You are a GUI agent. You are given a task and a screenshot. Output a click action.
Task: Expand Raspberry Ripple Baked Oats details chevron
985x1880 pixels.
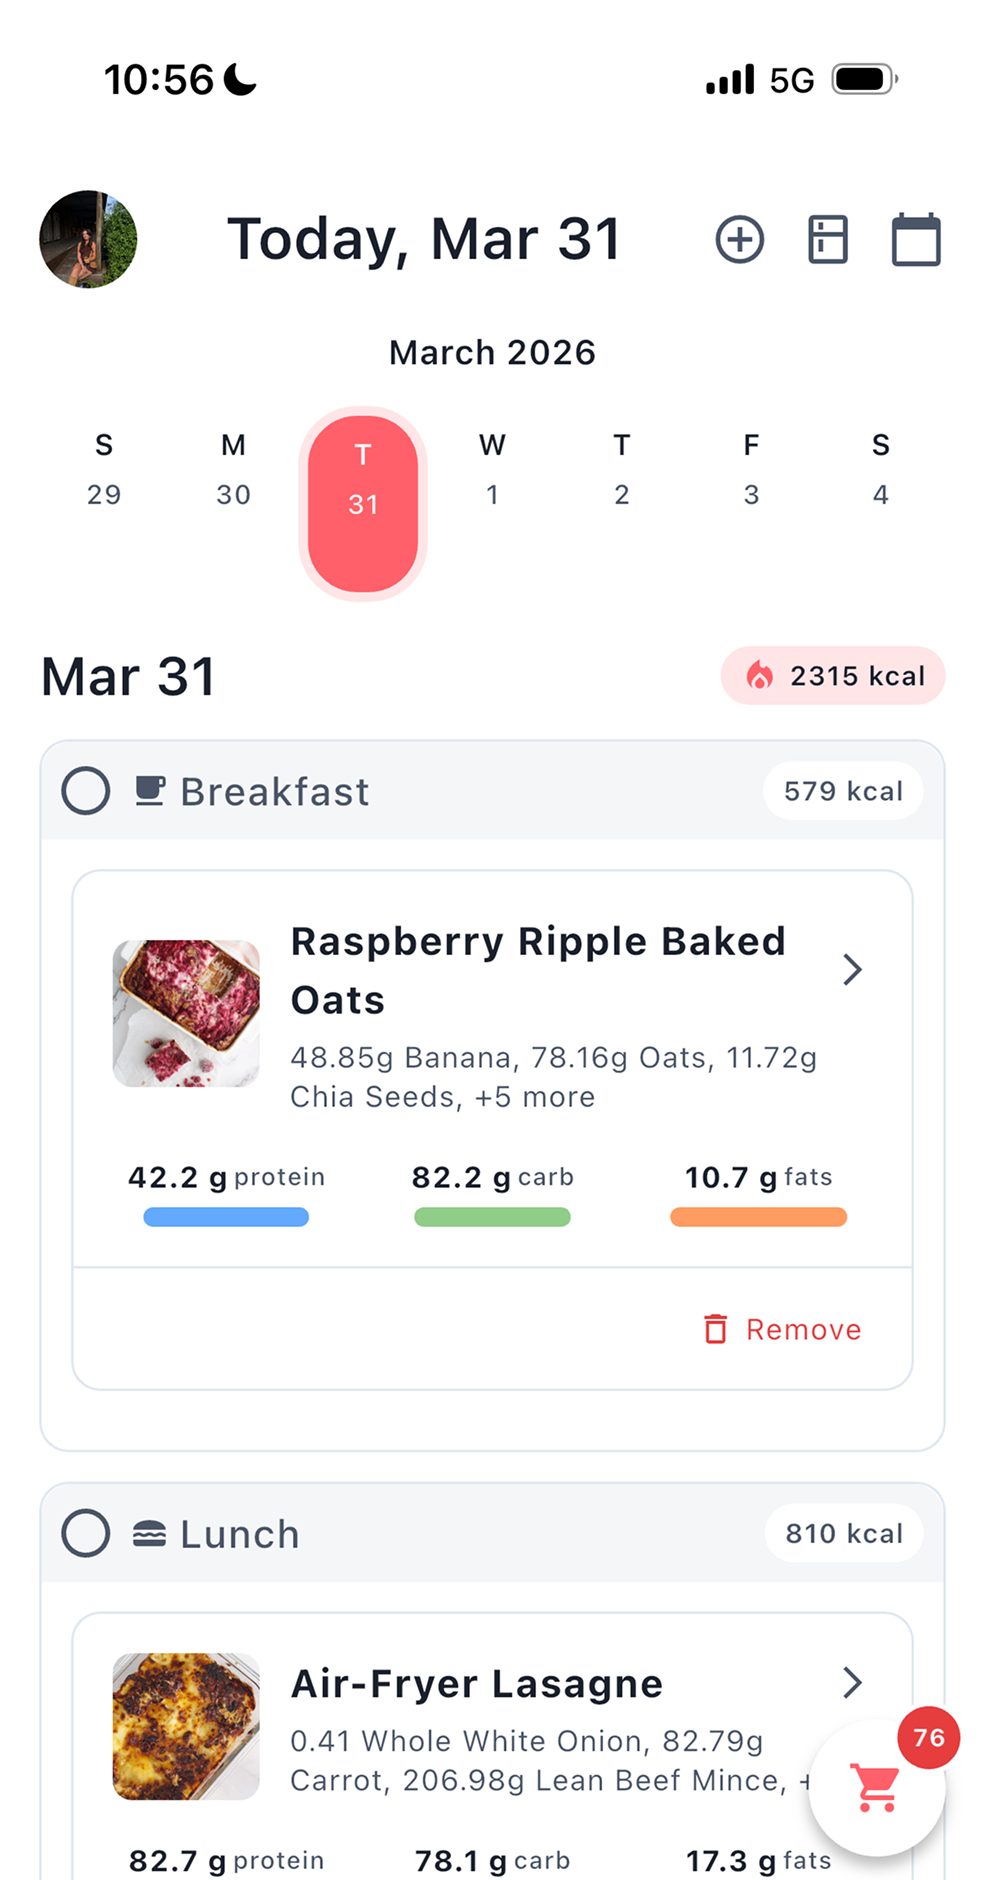[x=851, y=969]
